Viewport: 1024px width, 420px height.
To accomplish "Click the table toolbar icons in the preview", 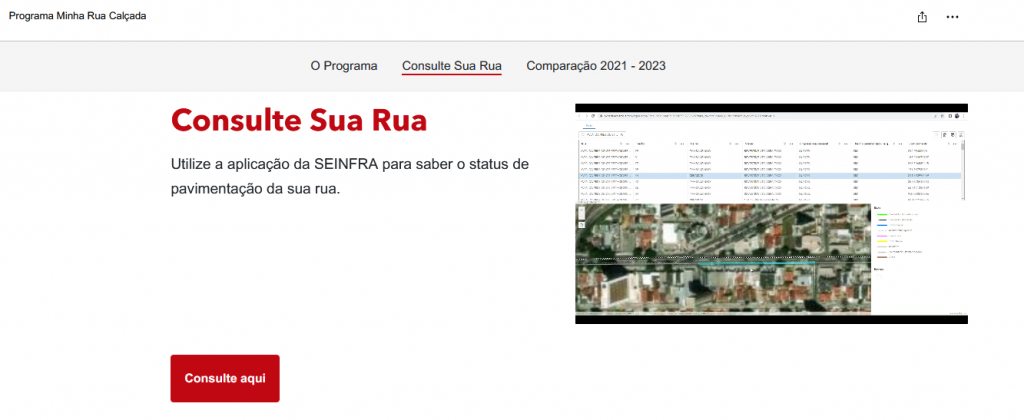I will (x=952, y=133).
